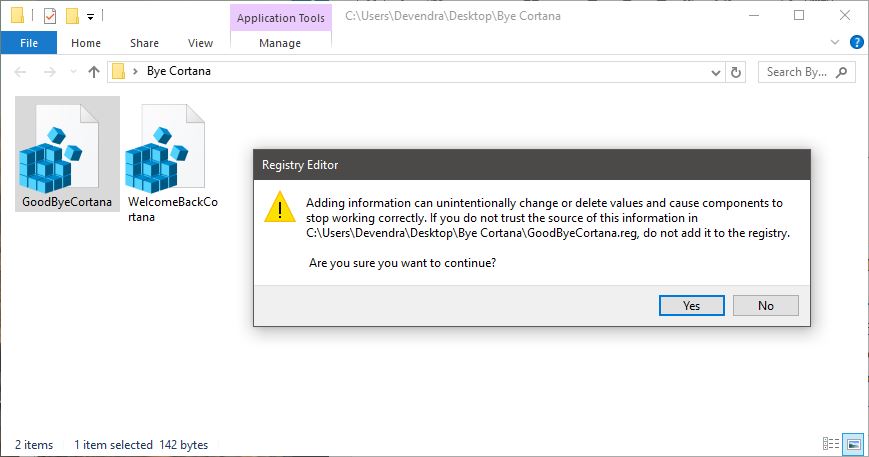Viewport: 869px width, 457px height.
Task: Click Properties quick access toolbar icon
Action: coord(50,16)
